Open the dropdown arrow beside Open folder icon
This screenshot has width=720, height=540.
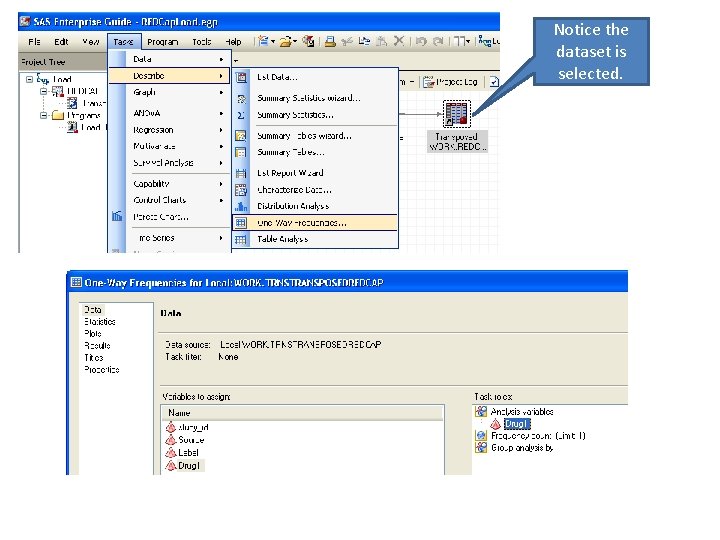coord(295,42)
